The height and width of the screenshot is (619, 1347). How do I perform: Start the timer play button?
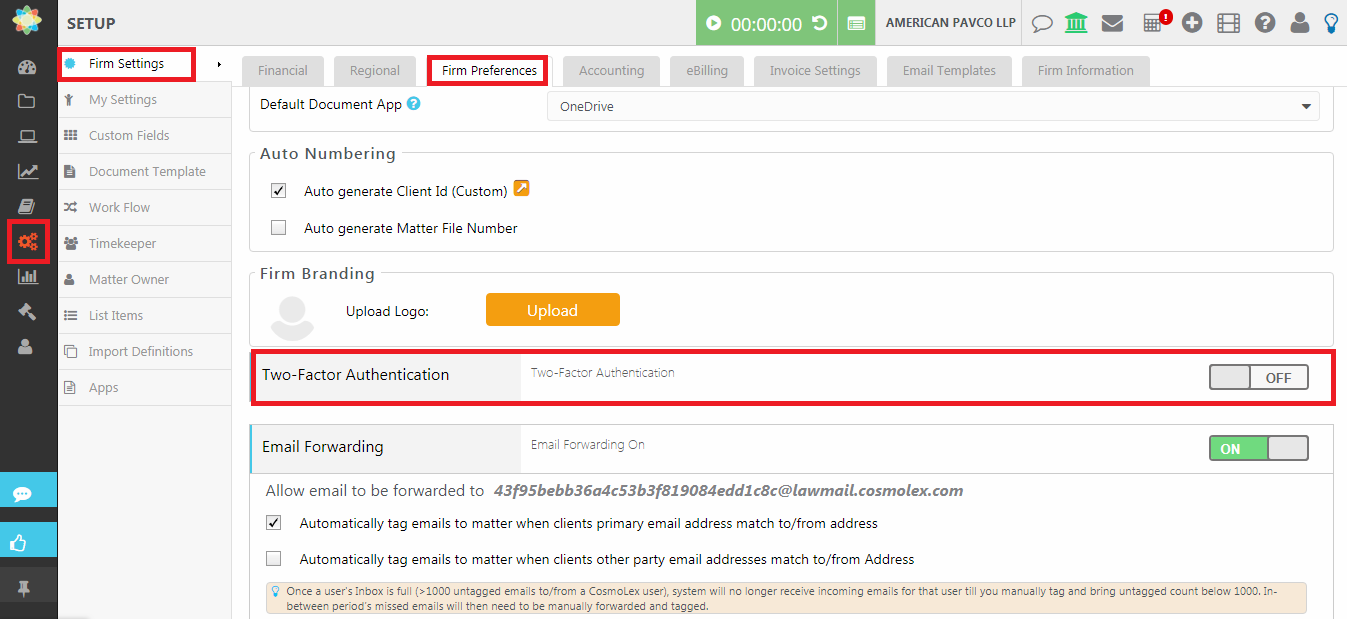coord(713,23)
